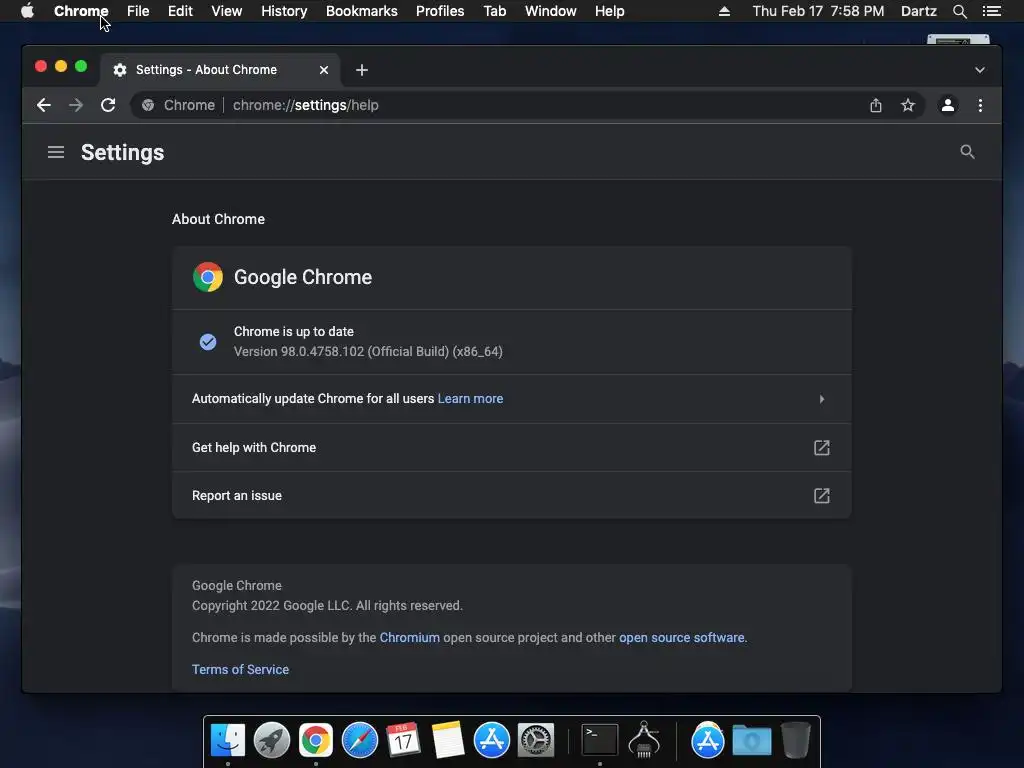Screen dimensions: 1024x768
Task: Click Google Chrome in the dock
Action: 315,740
